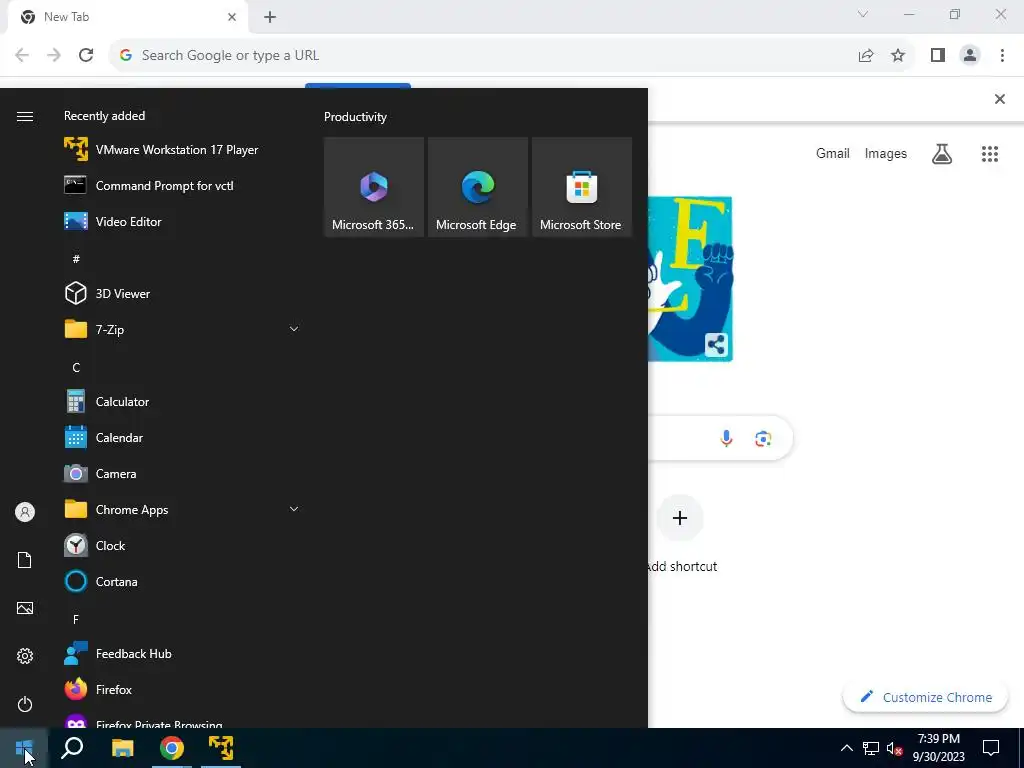Open Google apps grid
1024x768 pixels.
tap(990, 153)
